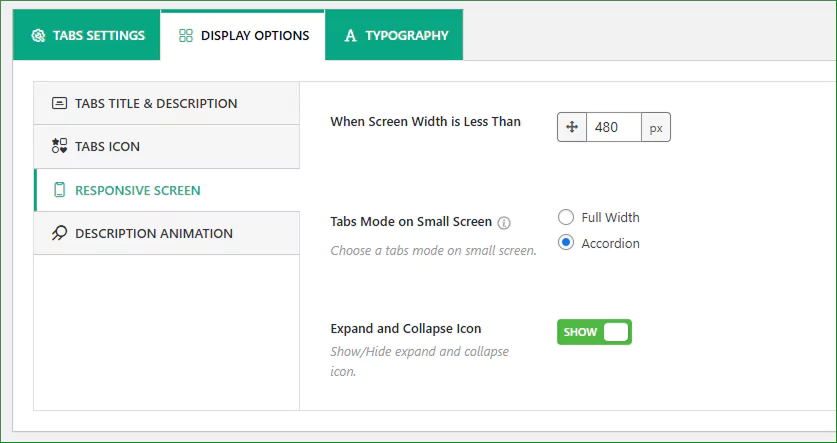Open the Tabs Settings tab

pos(86,35)
